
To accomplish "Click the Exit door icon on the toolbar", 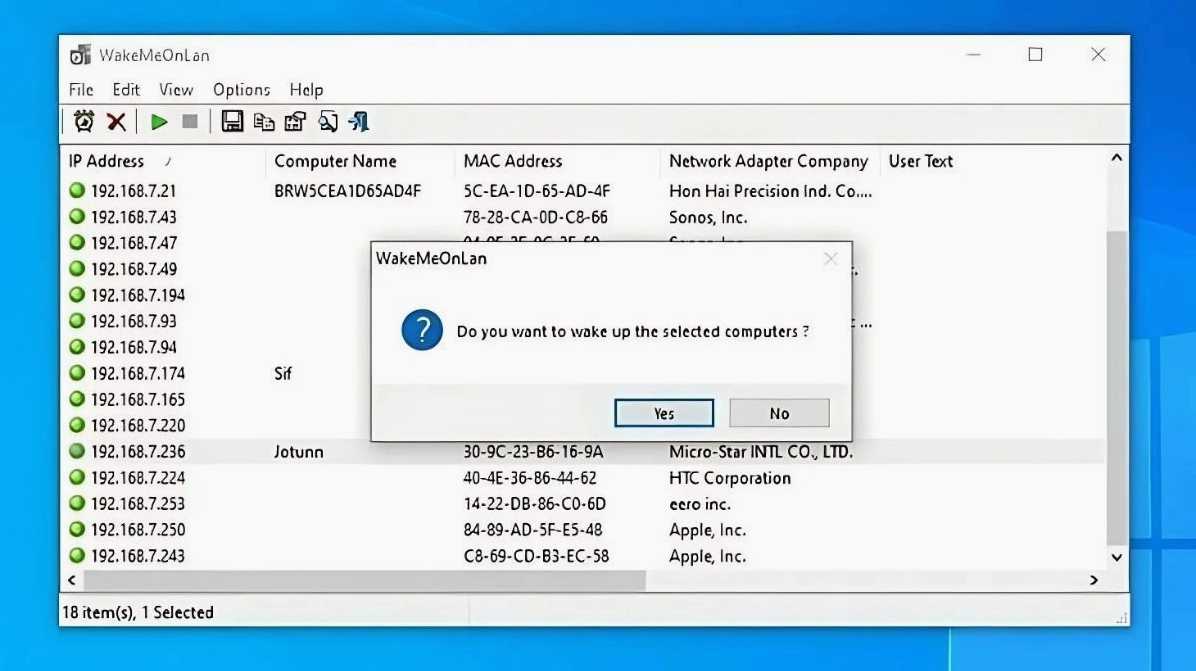I will coord(358,121).
